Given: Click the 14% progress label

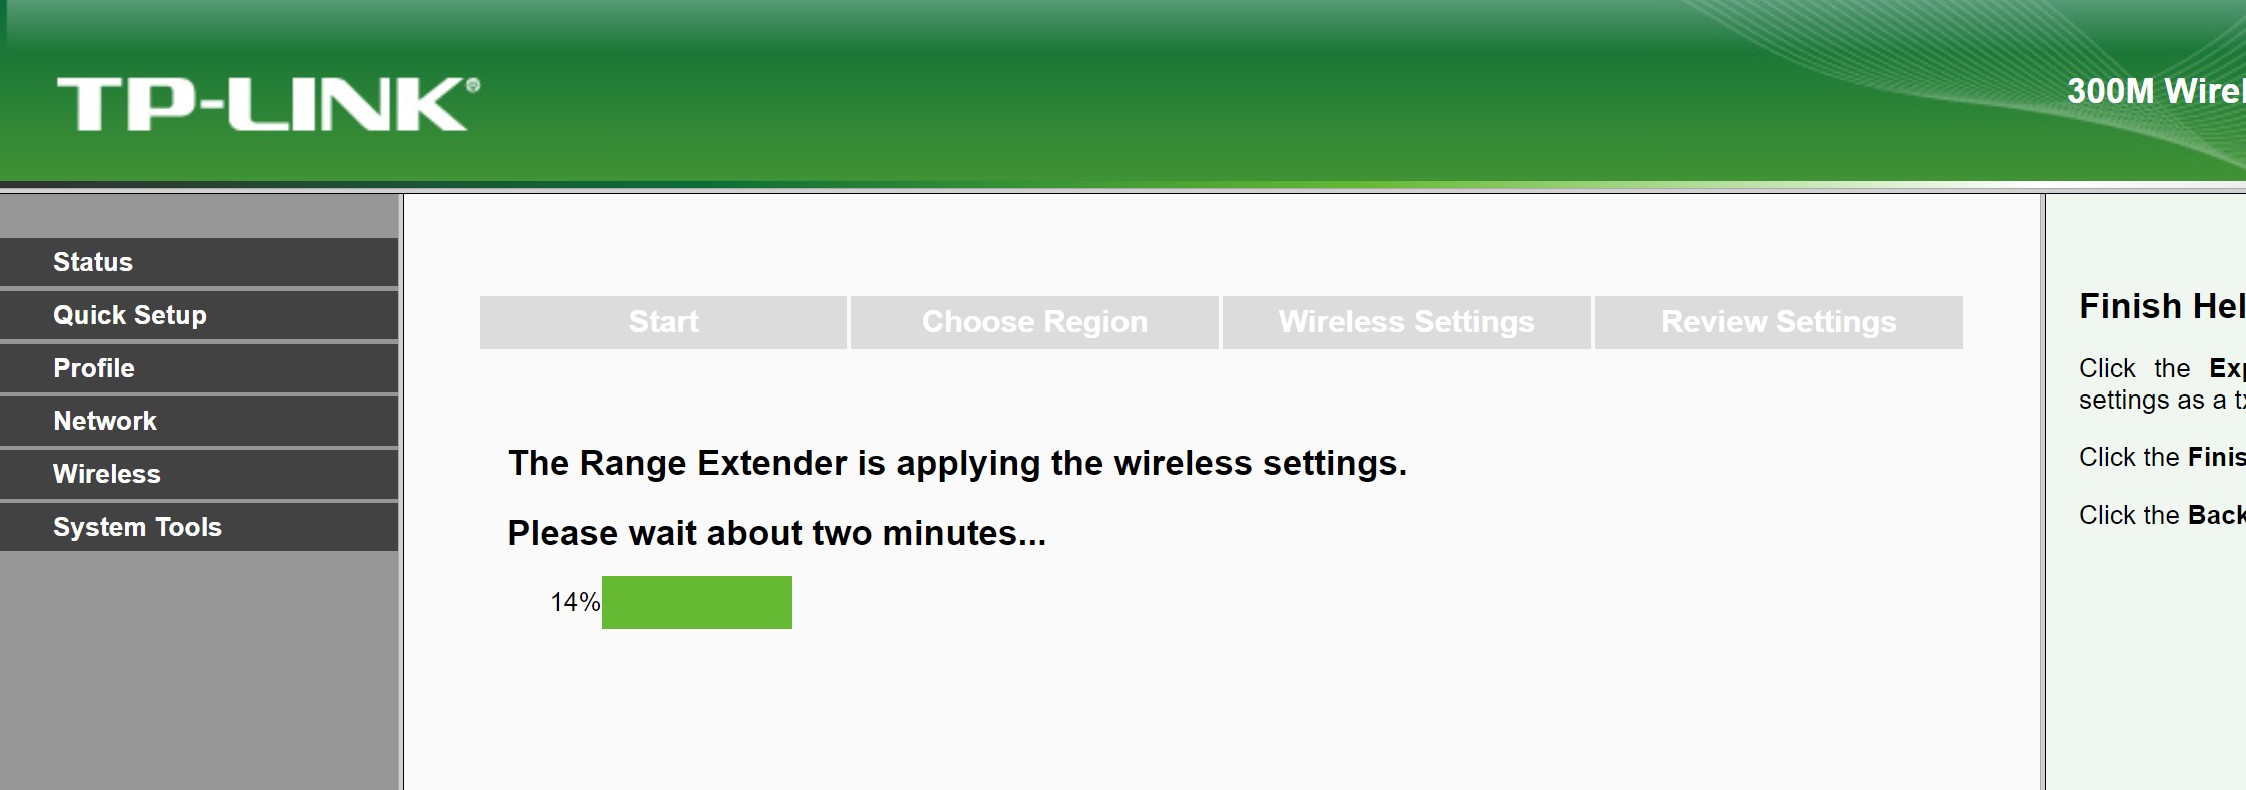Looking at the screenshot, I should pyautogui.click(x=574, y=602).
